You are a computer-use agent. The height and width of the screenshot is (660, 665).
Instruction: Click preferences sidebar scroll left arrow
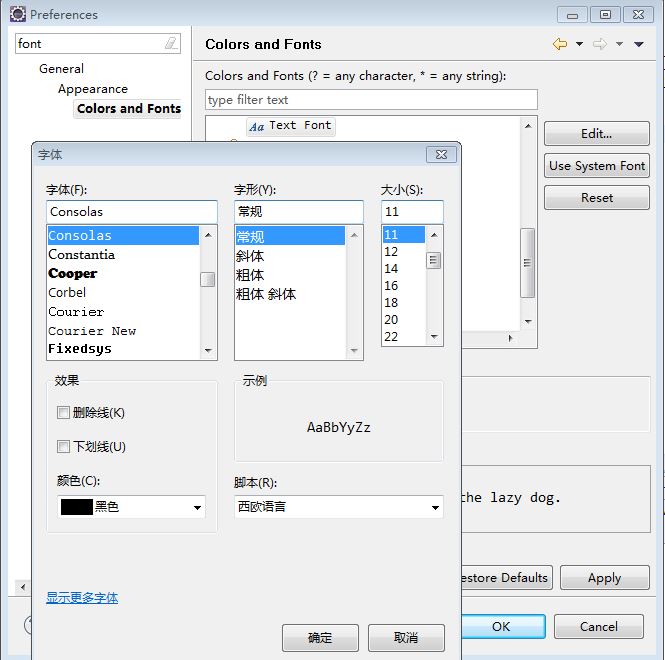[23, 587]
